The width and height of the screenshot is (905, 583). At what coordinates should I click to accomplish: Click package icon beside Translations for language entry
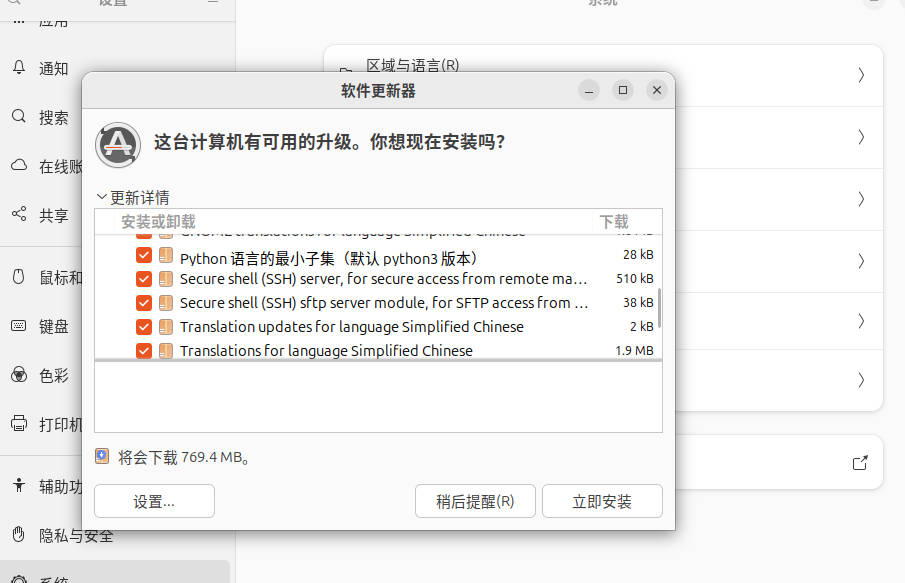(166, 351)
